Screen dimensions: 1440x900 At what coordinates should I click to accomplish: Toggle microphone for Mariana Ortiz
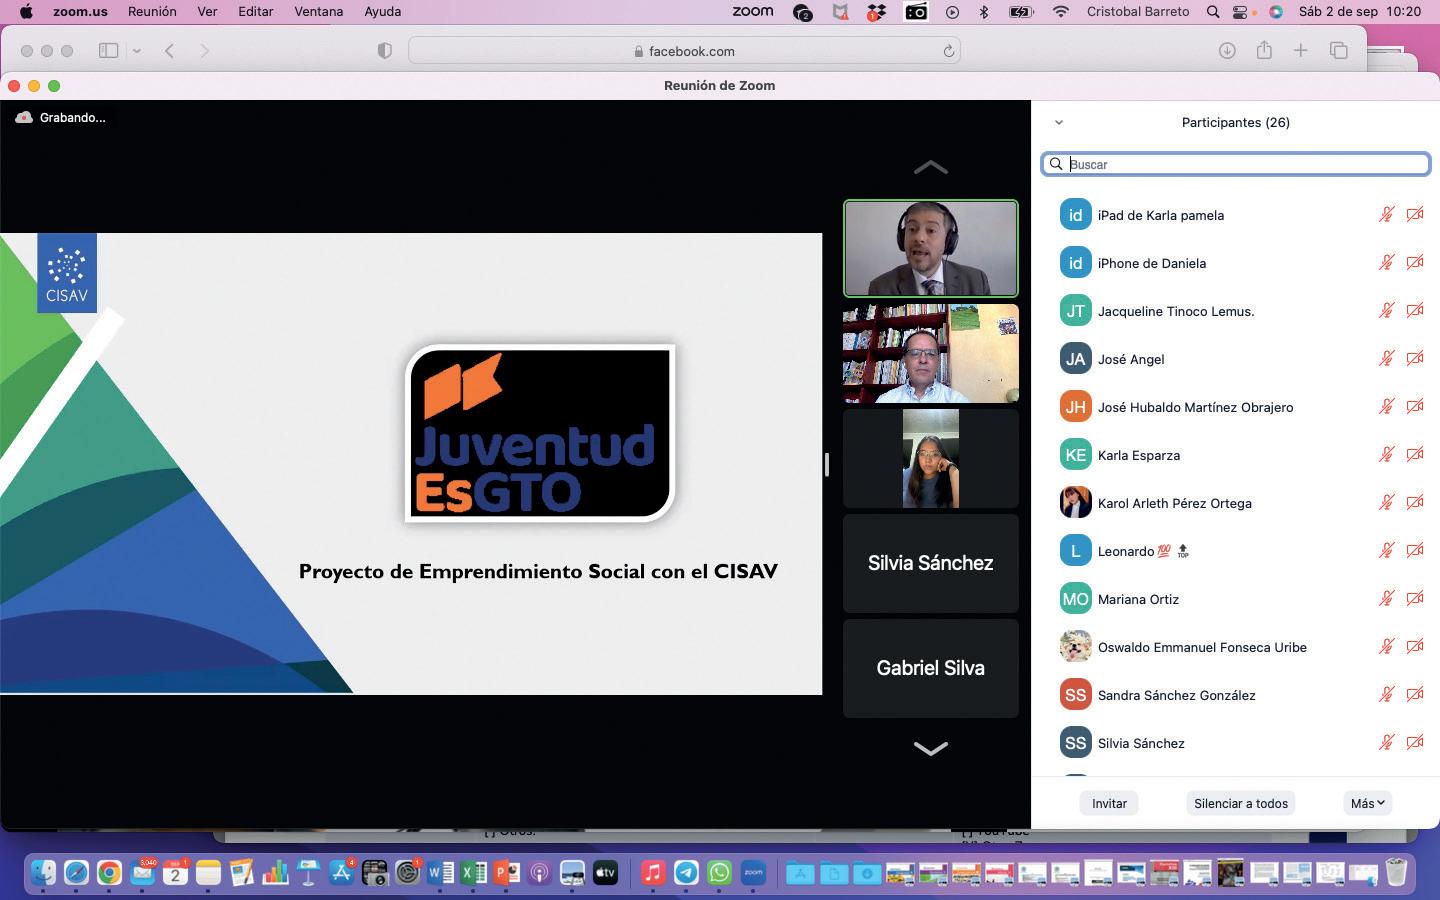coord(1387,599)
